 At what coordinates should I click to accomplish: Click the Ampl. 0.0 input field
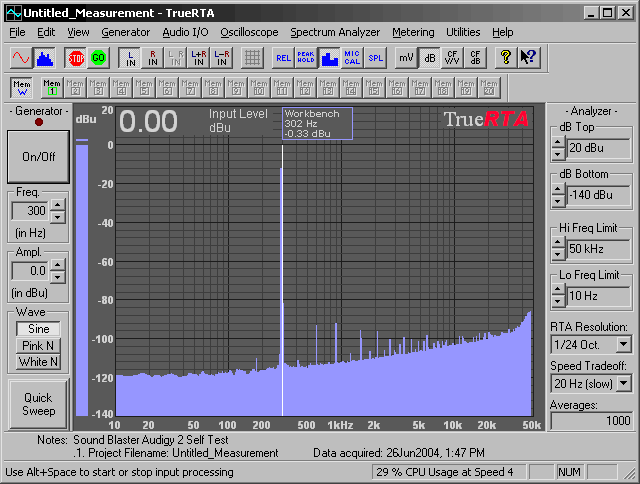[30, 271]
